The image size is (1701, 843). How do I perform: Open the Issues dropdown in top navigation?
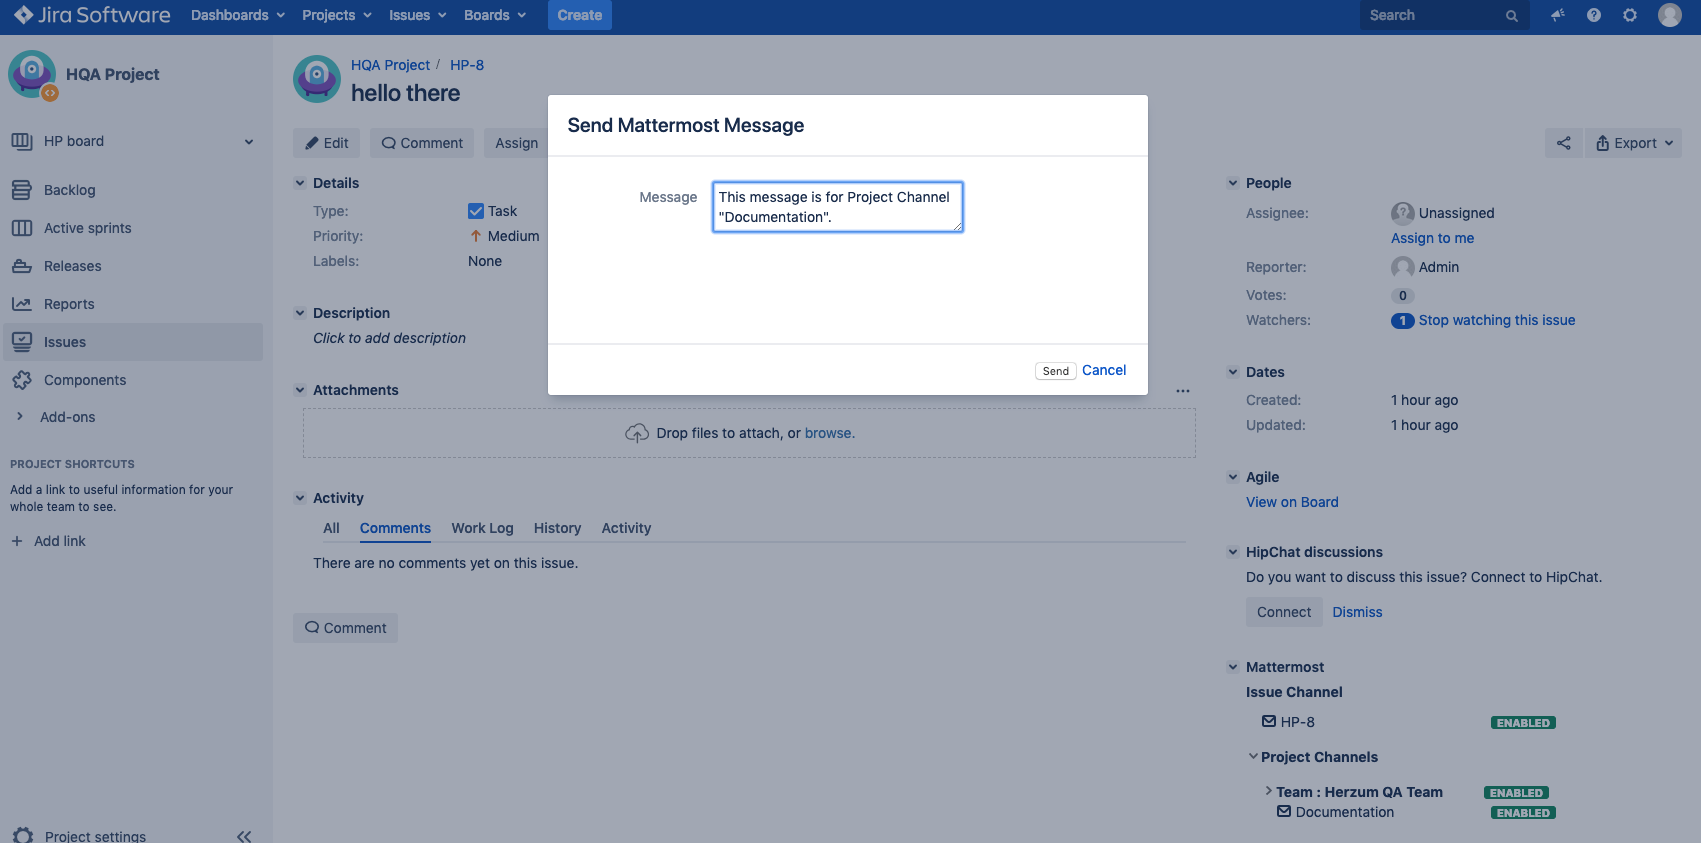pos(418,15)
